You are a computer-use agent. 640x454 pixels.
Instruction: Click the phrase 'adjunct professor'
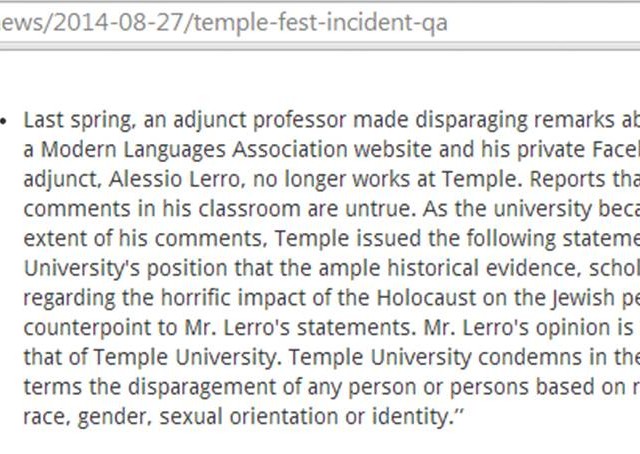pos(259,120)
